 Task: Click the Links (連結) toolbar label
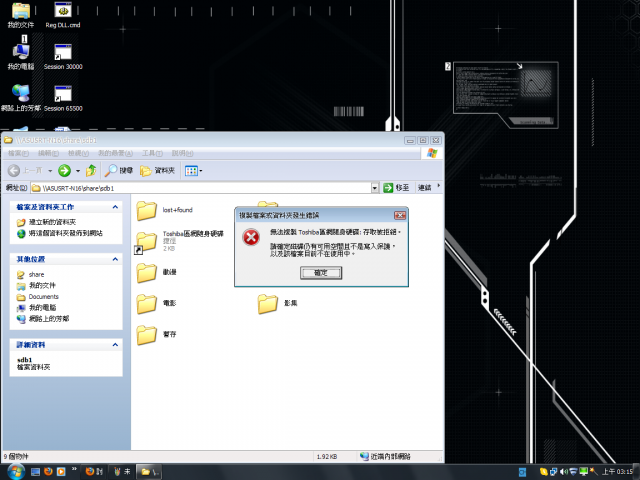pyautogui.click(x=424, y=188)
